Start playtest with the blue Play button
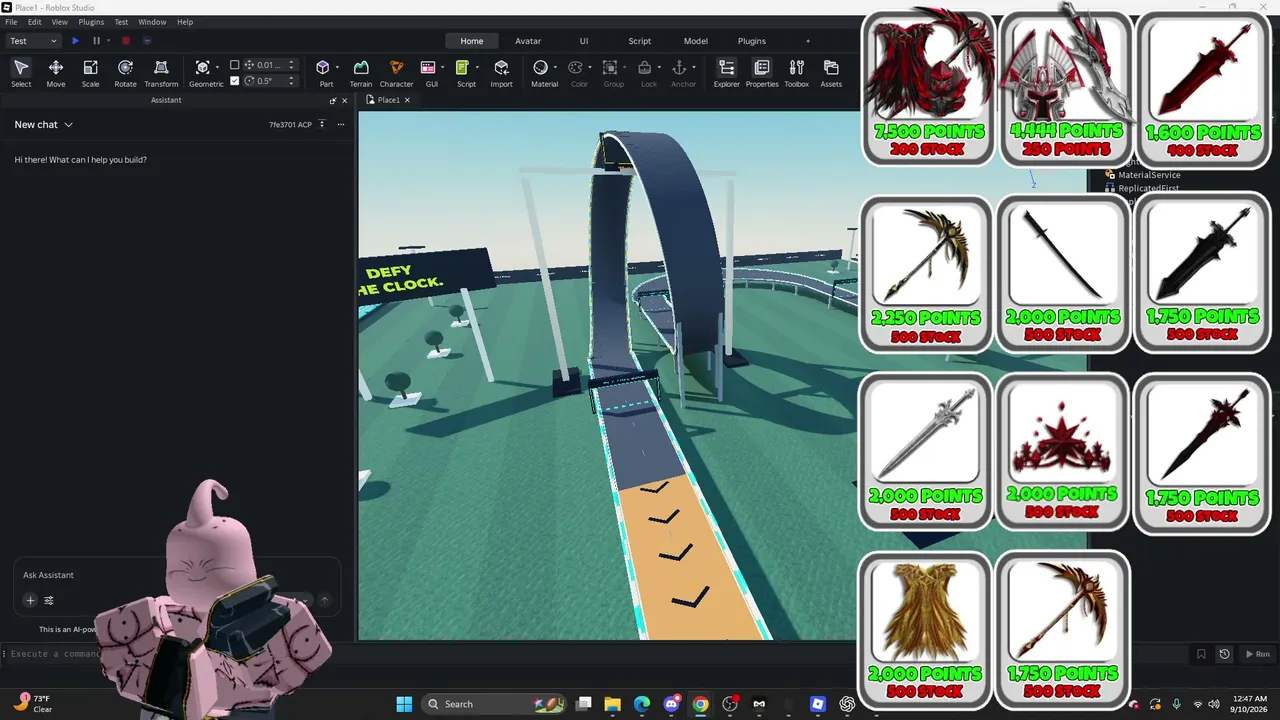This screenshot has width=1280, height=720. click(75, 41)
